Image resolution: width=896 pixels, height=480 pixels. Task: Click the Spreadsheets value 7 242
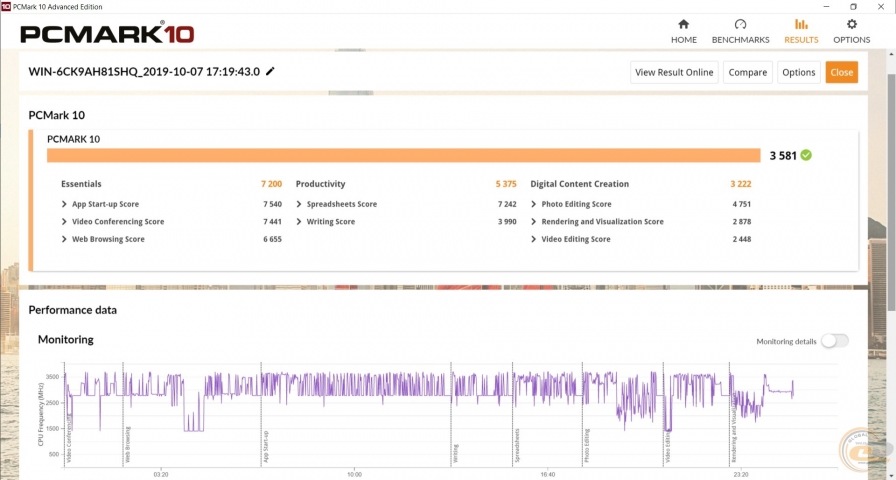tap(507, 204)
